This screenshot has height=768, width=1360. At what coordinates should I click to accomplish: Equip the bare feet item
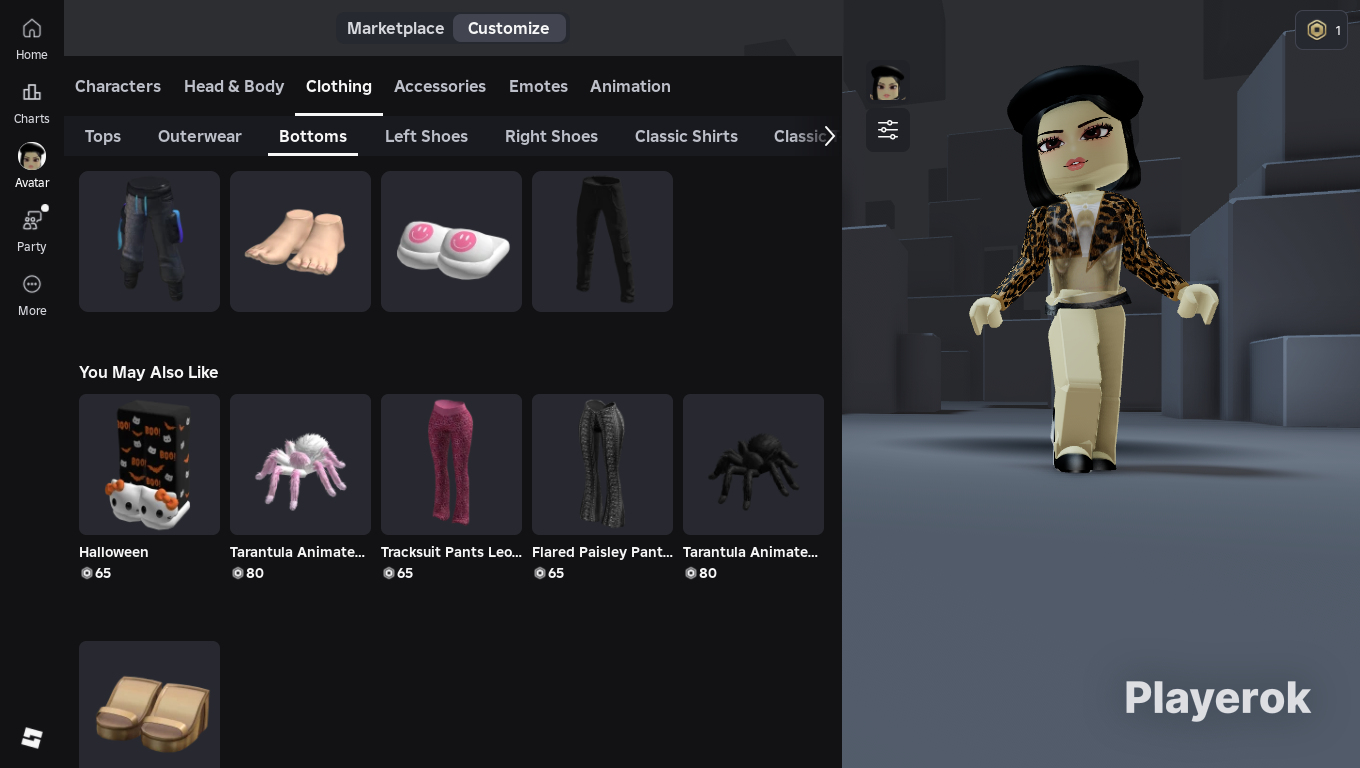click(300, 241)
